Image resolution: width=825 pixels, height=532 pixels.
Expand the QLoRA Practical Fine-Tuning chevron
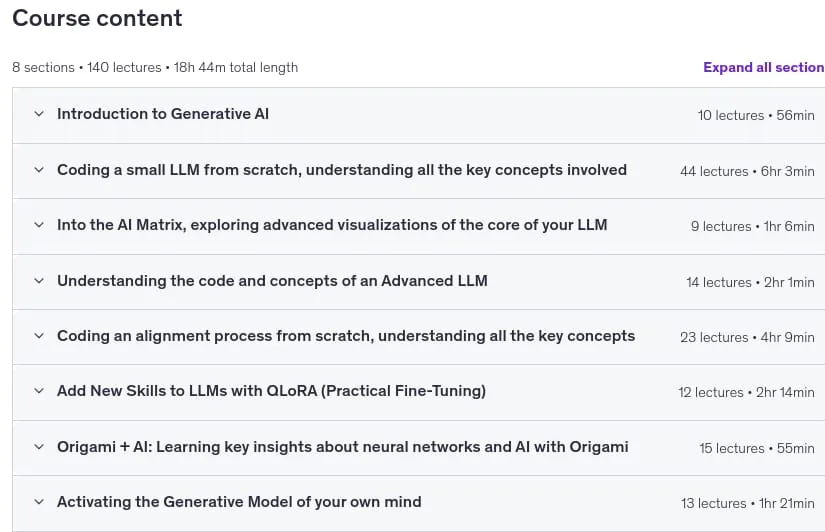point(39,391)
